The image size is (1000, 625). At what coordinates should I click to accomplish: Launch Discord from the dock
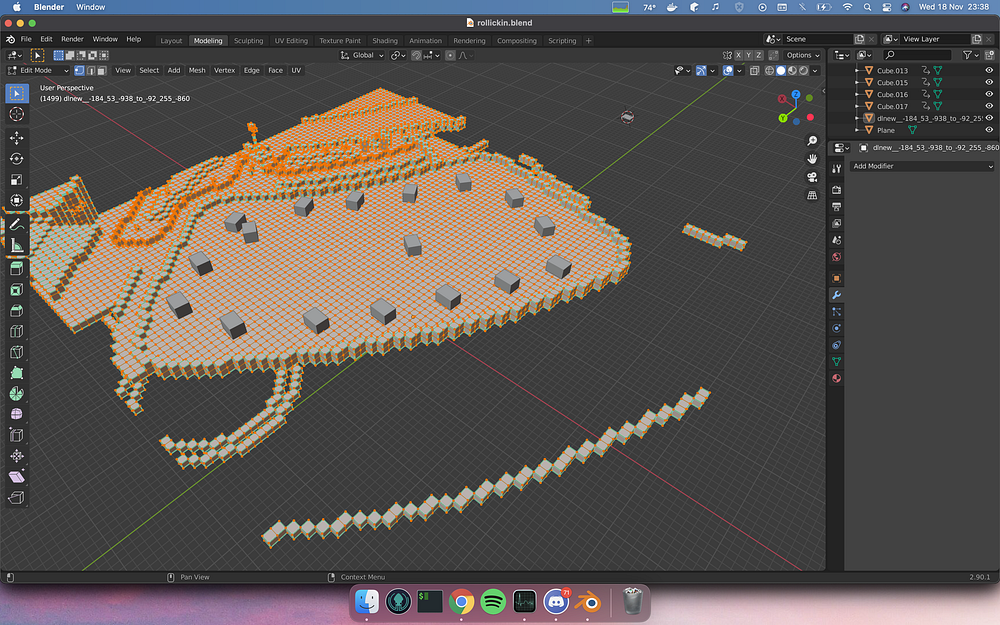pos(556,602)
